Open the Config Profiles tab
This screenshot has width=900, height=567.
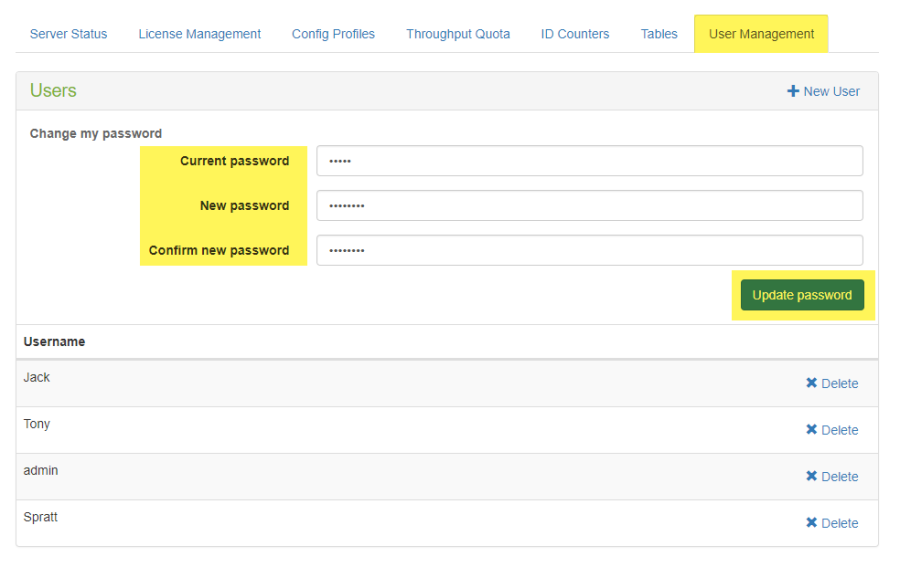click(x=333, y=34)
